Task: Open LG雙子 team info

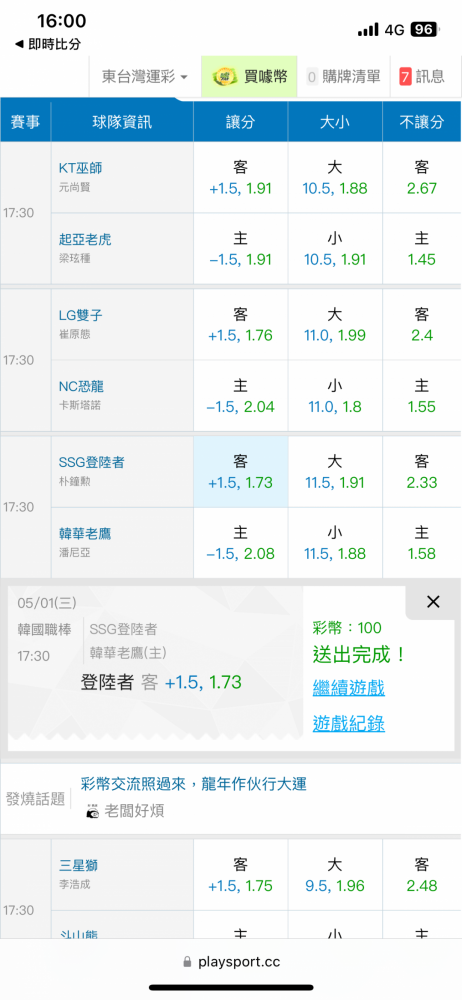Action: pyautogui.click(x=80, y=315)
